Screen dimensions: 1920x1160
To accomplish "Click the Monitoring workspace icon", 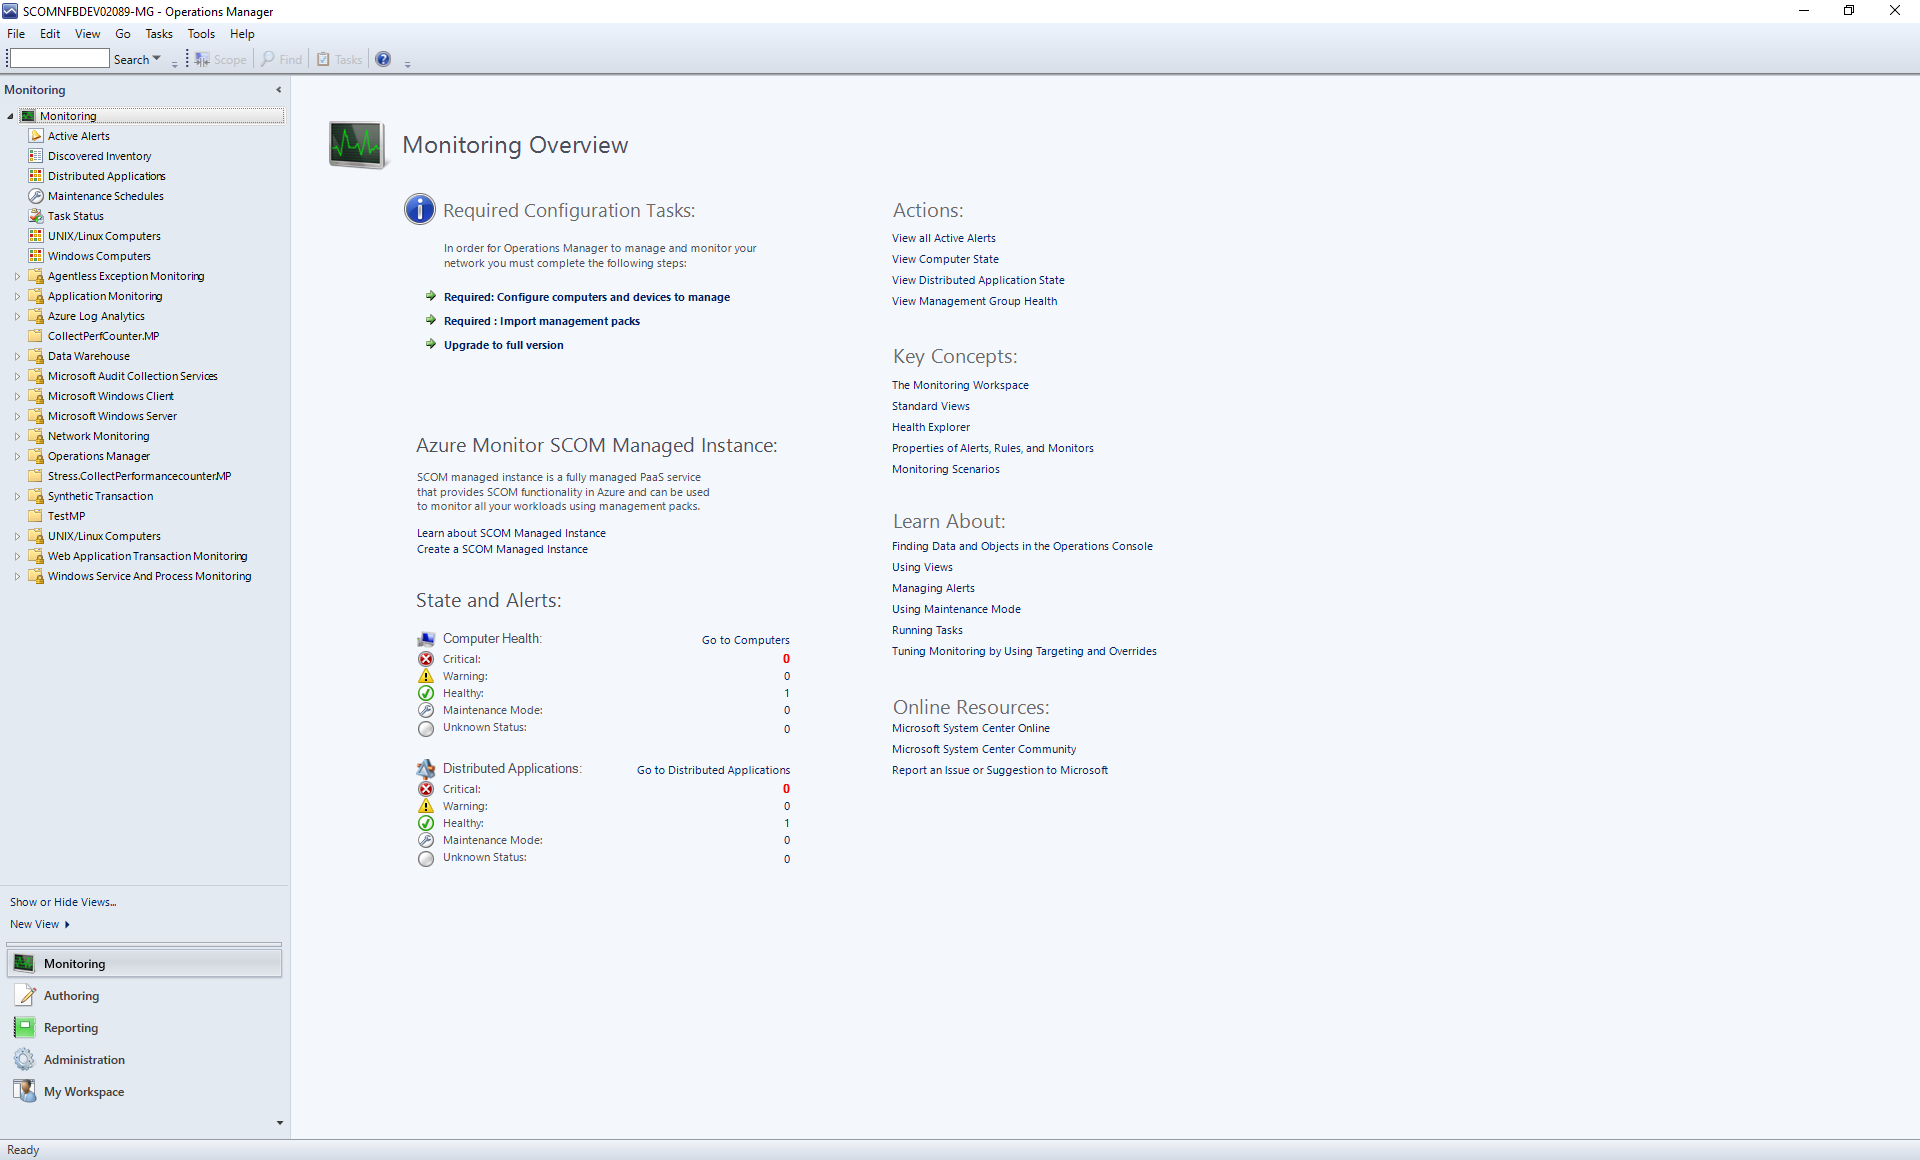I will (x=23, y=963).
